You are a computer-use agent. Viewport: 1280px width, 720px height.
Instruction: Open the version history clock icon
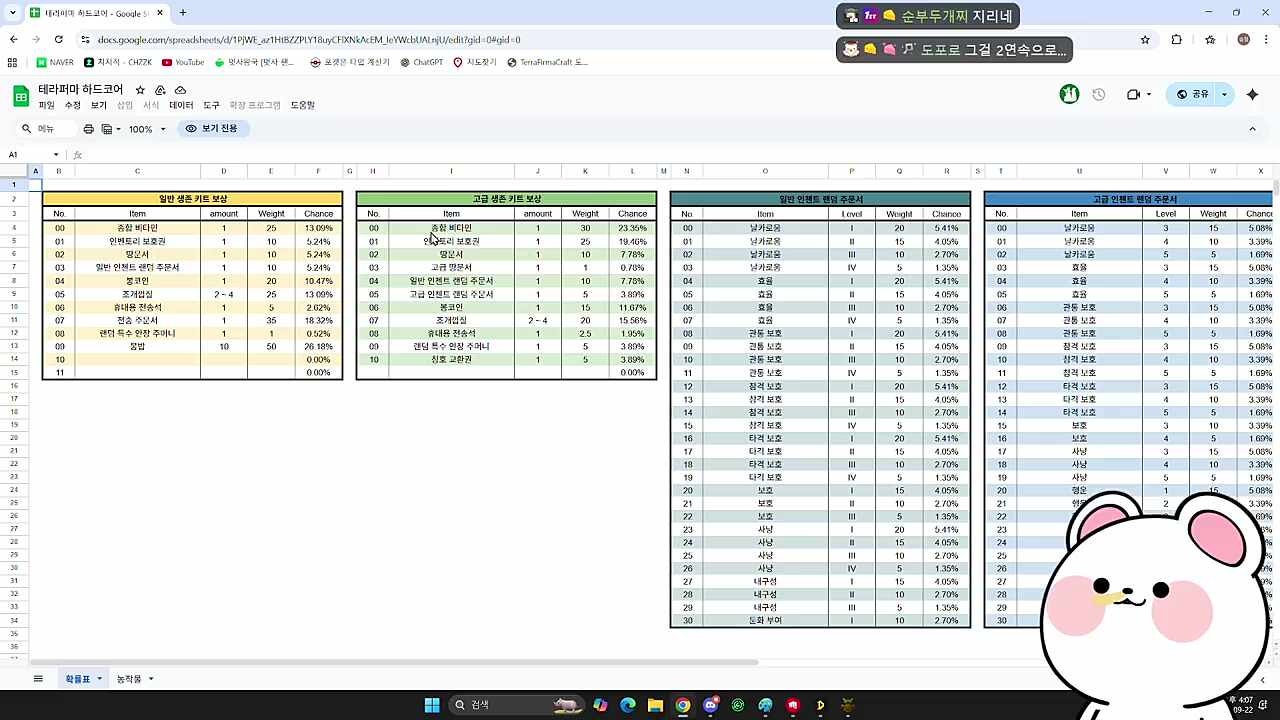(x=1099, y=94)
